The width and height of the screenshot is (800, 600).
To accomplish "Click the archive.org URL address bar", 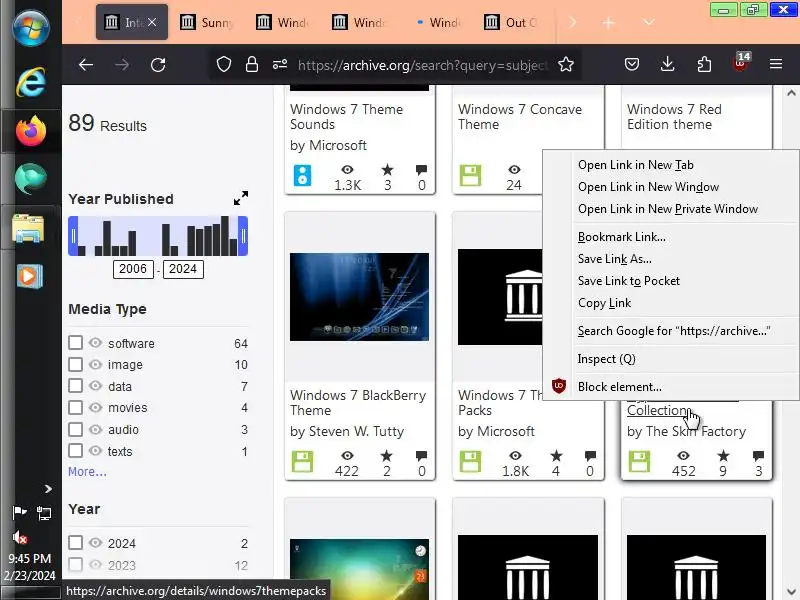I will (x=422, y=65).
